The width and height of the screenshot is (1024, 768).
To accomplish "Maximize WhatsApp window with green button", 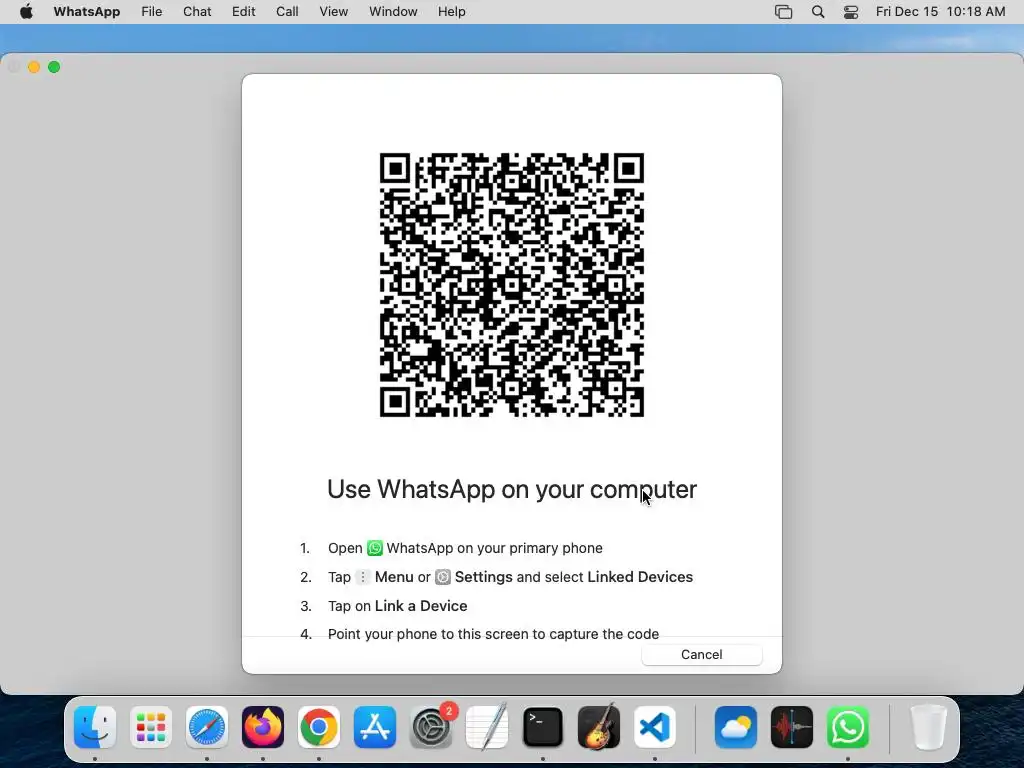I will tap(54, 67).
